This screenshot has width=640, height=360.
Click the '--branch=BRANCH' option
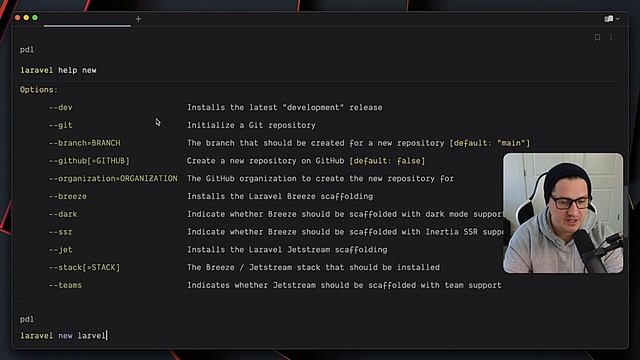[x=84, y=143]
